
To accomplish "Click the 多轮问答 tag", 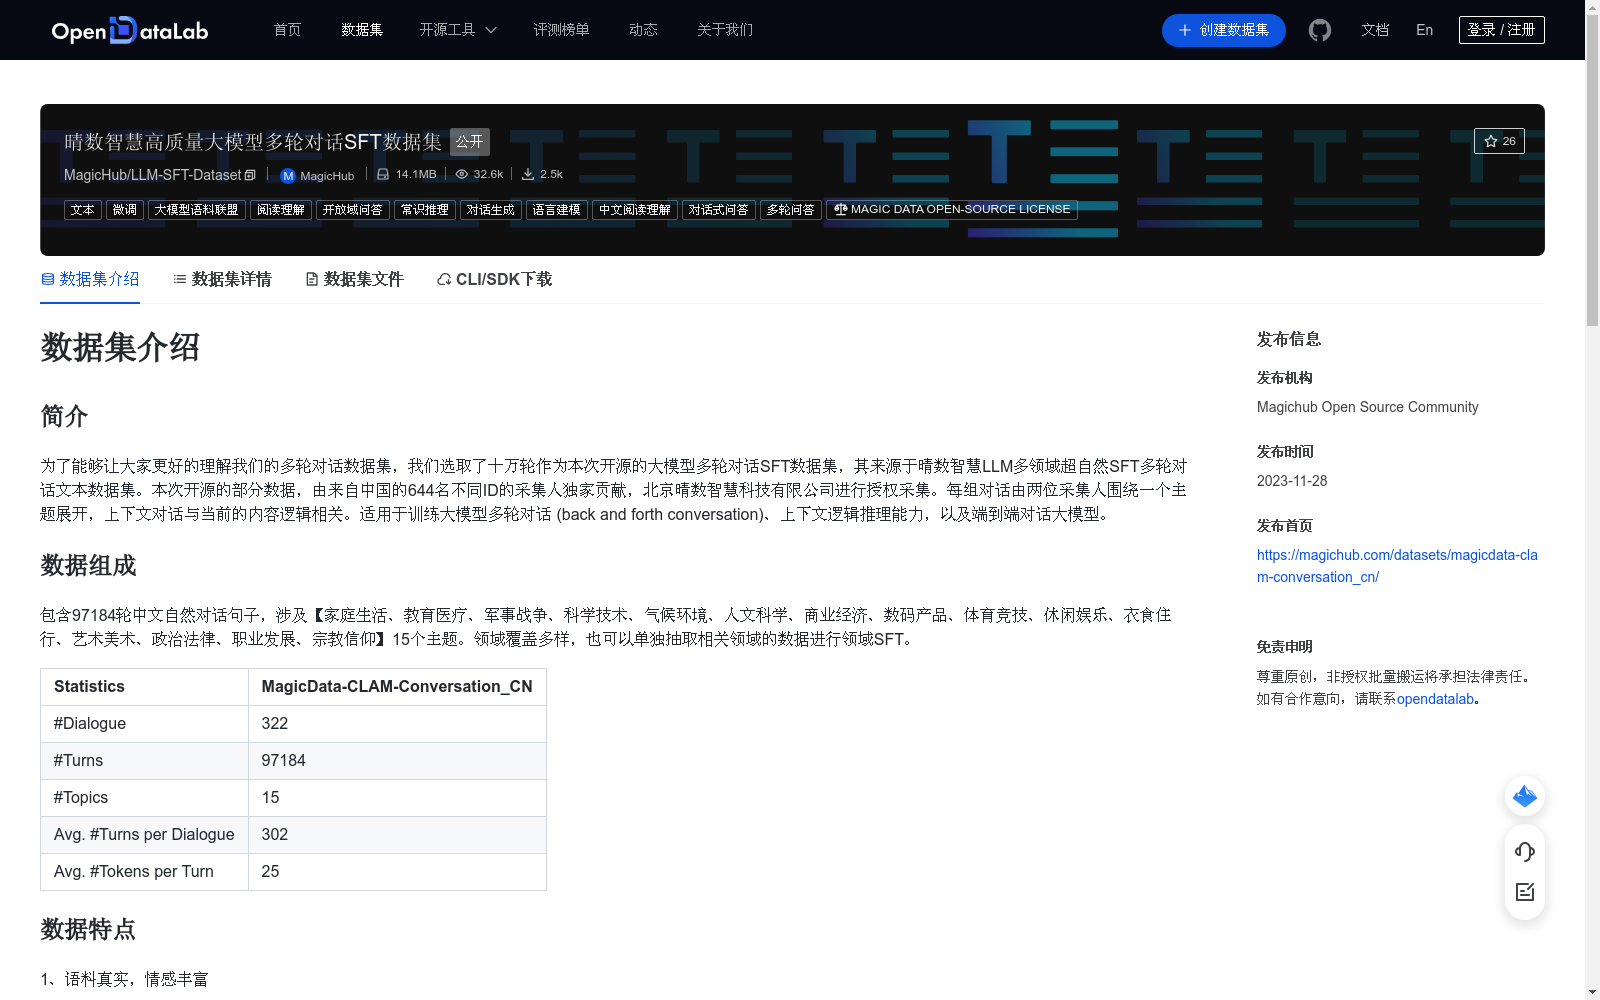I will [x=791, y=210].
